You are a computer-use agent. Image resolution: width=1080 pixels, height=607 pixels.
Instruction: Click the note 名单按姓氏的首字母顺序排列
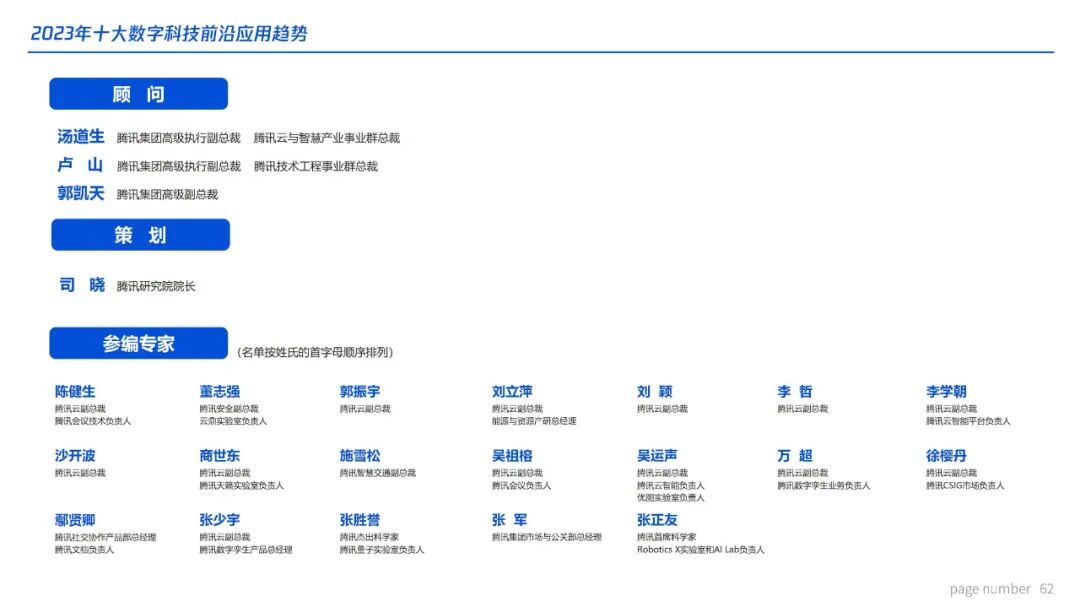(x=315, y=352)
